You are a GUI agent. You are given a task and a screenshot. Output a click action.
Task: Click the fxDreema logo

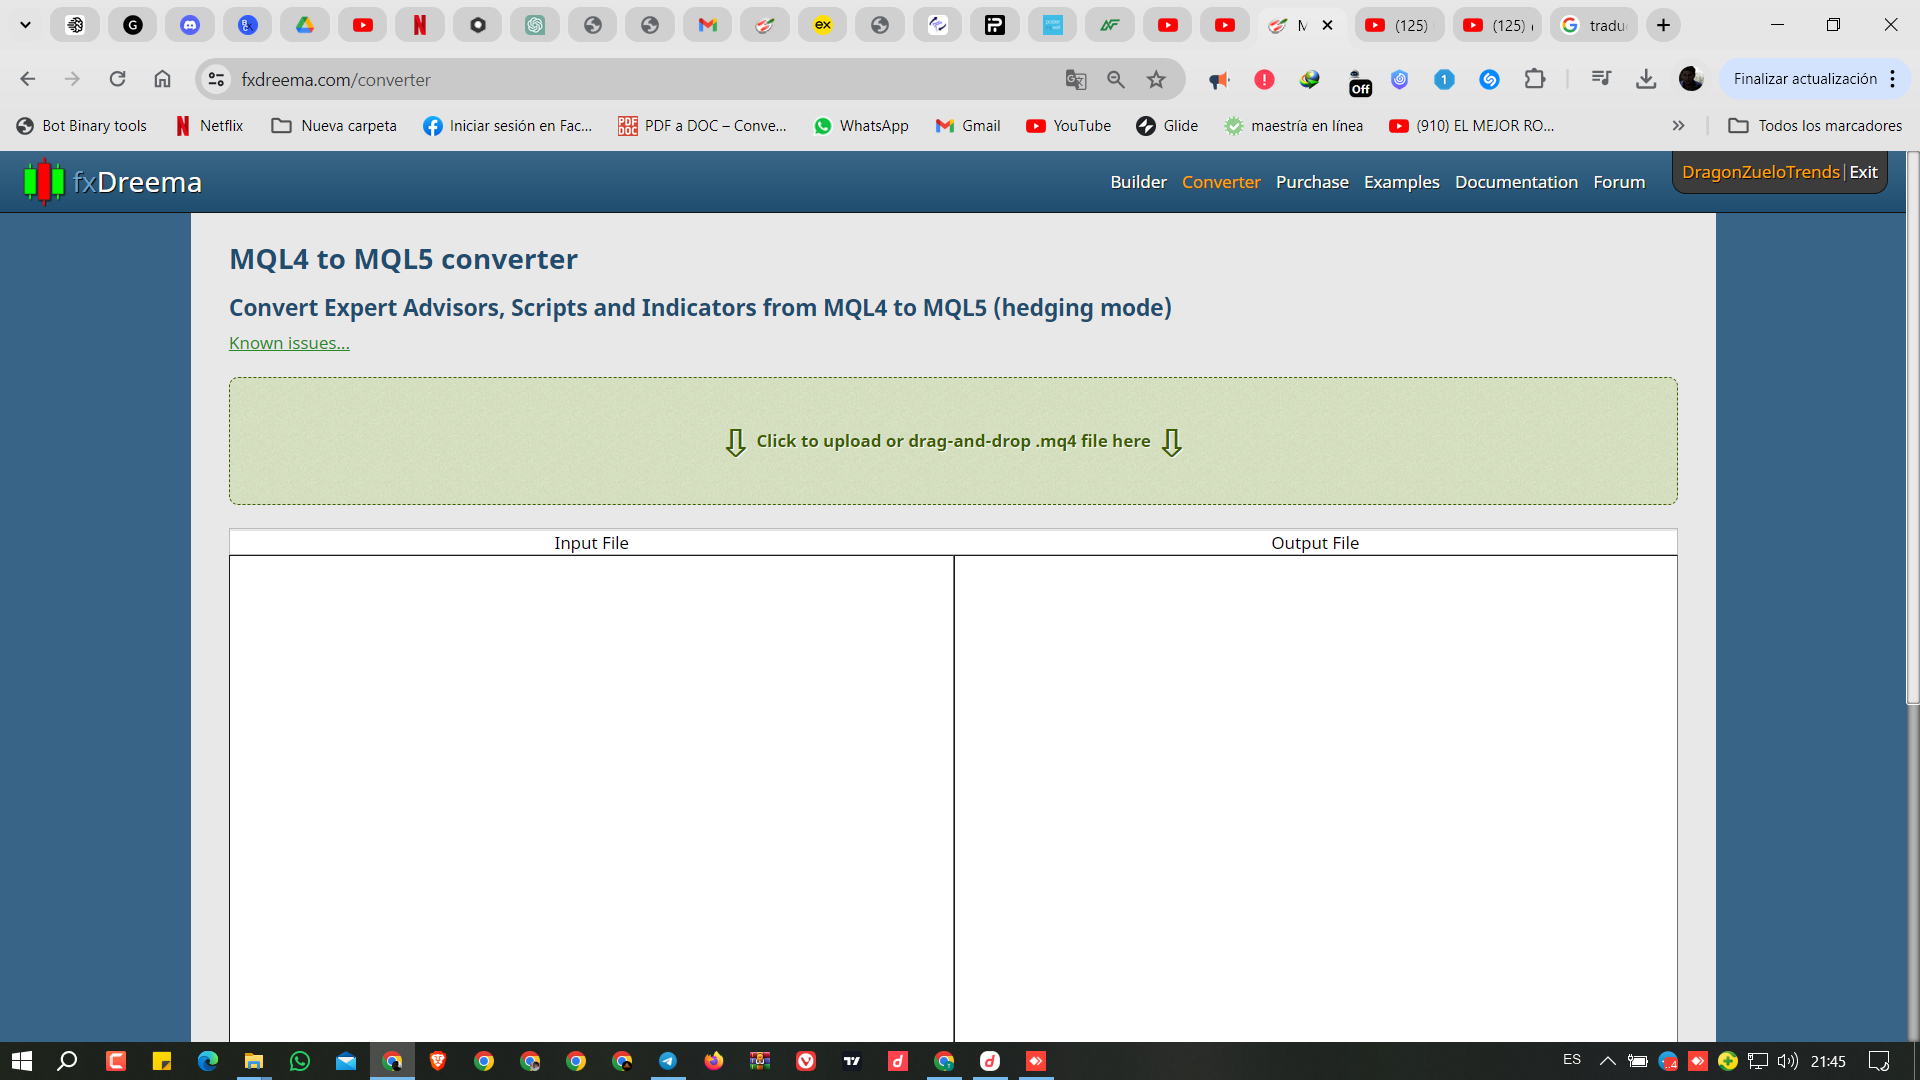click(113, 182)
